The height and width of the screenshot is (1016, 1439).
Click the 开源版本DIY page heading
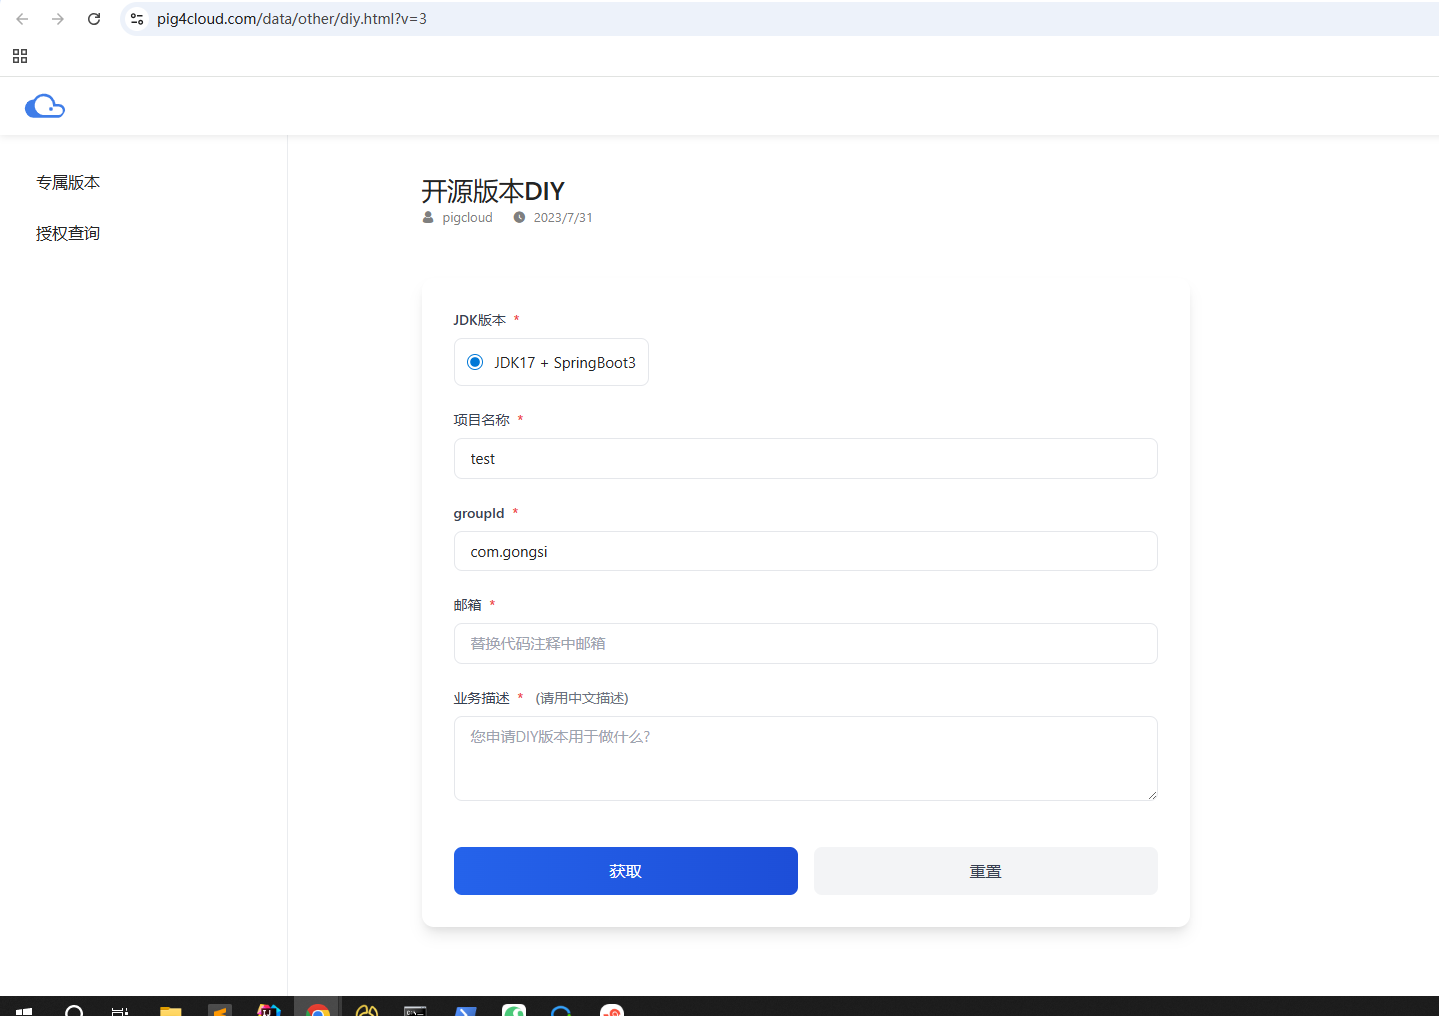493,190
